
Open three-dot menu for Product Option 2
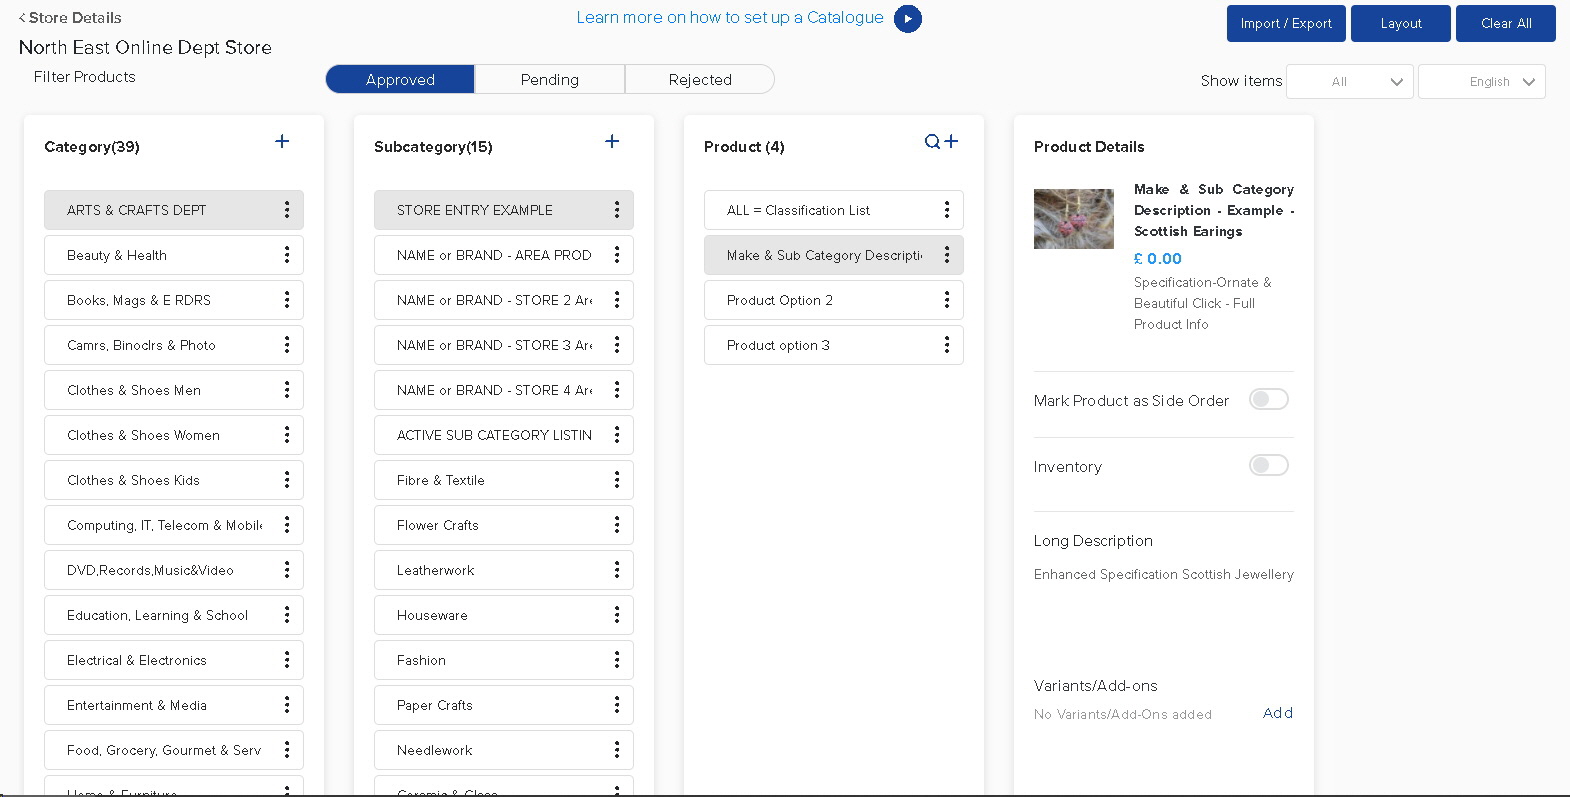tap(947, 300)
